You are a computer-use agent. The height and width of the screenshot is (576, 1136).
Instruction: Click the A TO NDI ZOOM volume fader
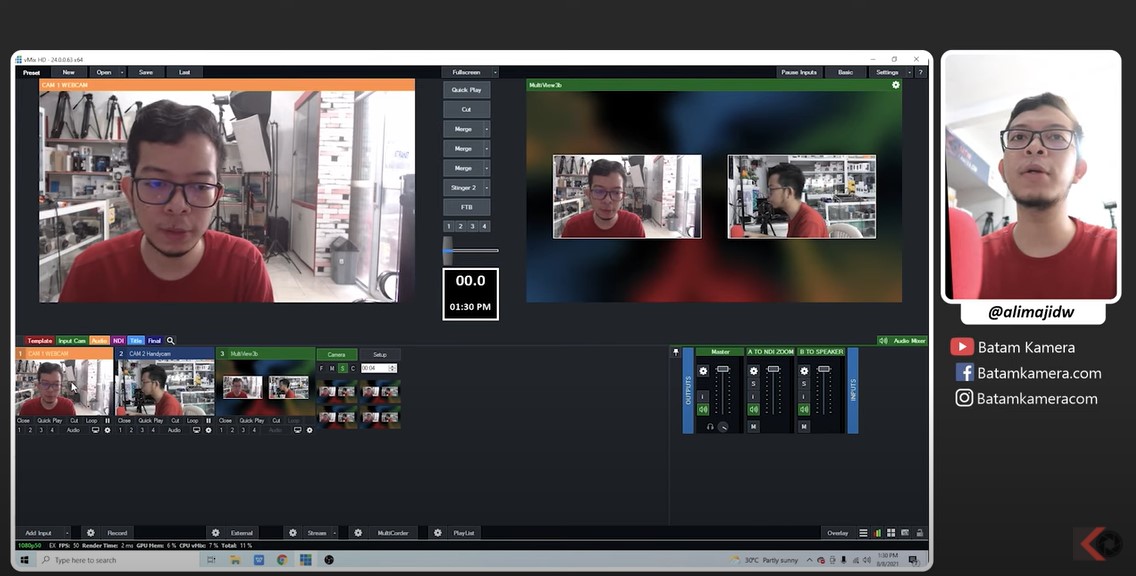[x=773, y=371]
